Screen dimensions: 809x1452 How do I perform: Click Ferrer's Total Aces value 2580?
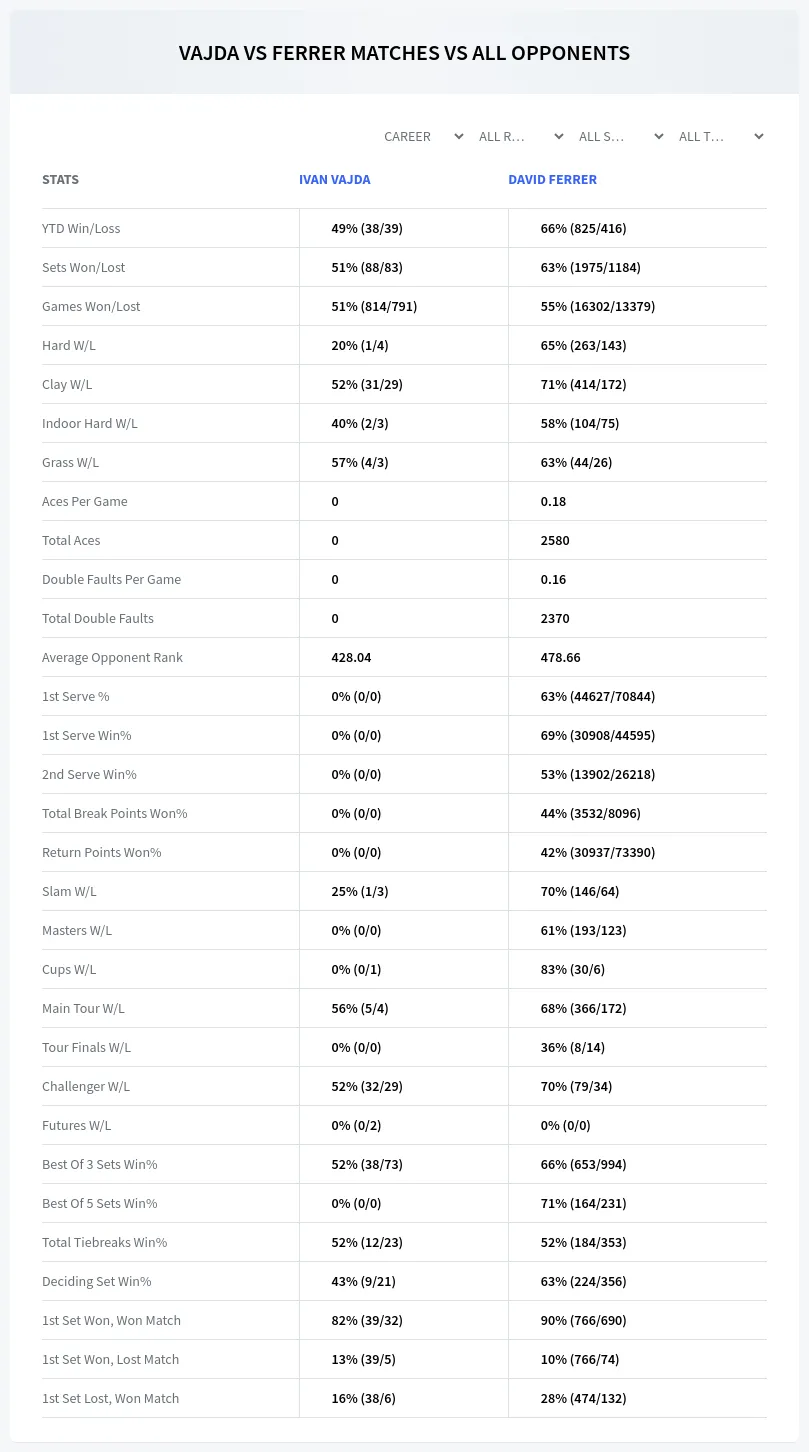[x=555, y=540]
